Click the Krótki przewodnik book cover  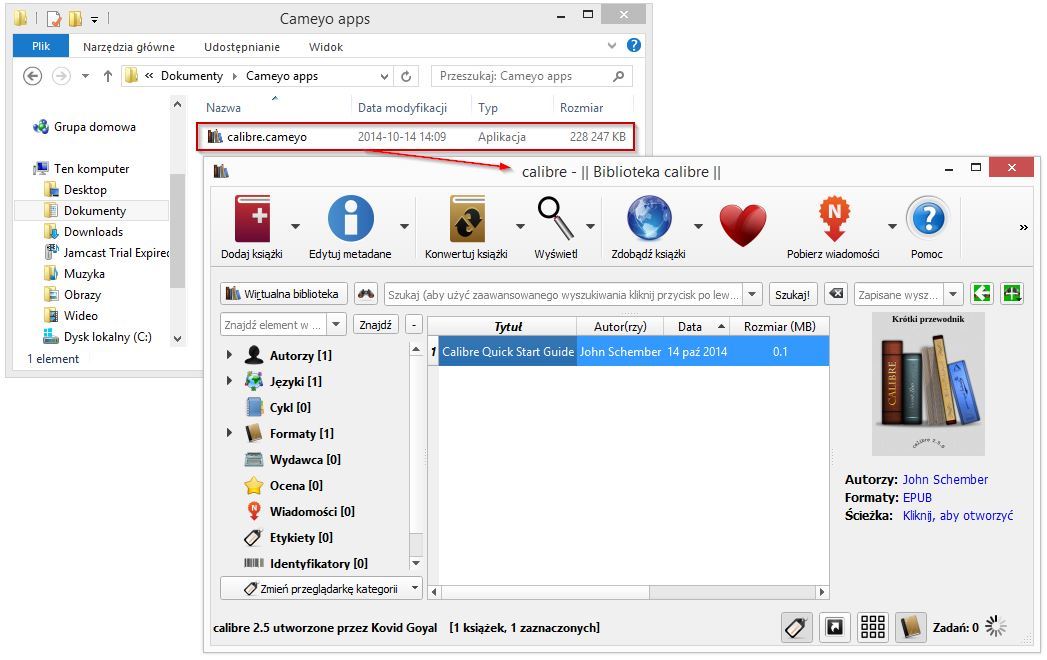tap(928, 384)
